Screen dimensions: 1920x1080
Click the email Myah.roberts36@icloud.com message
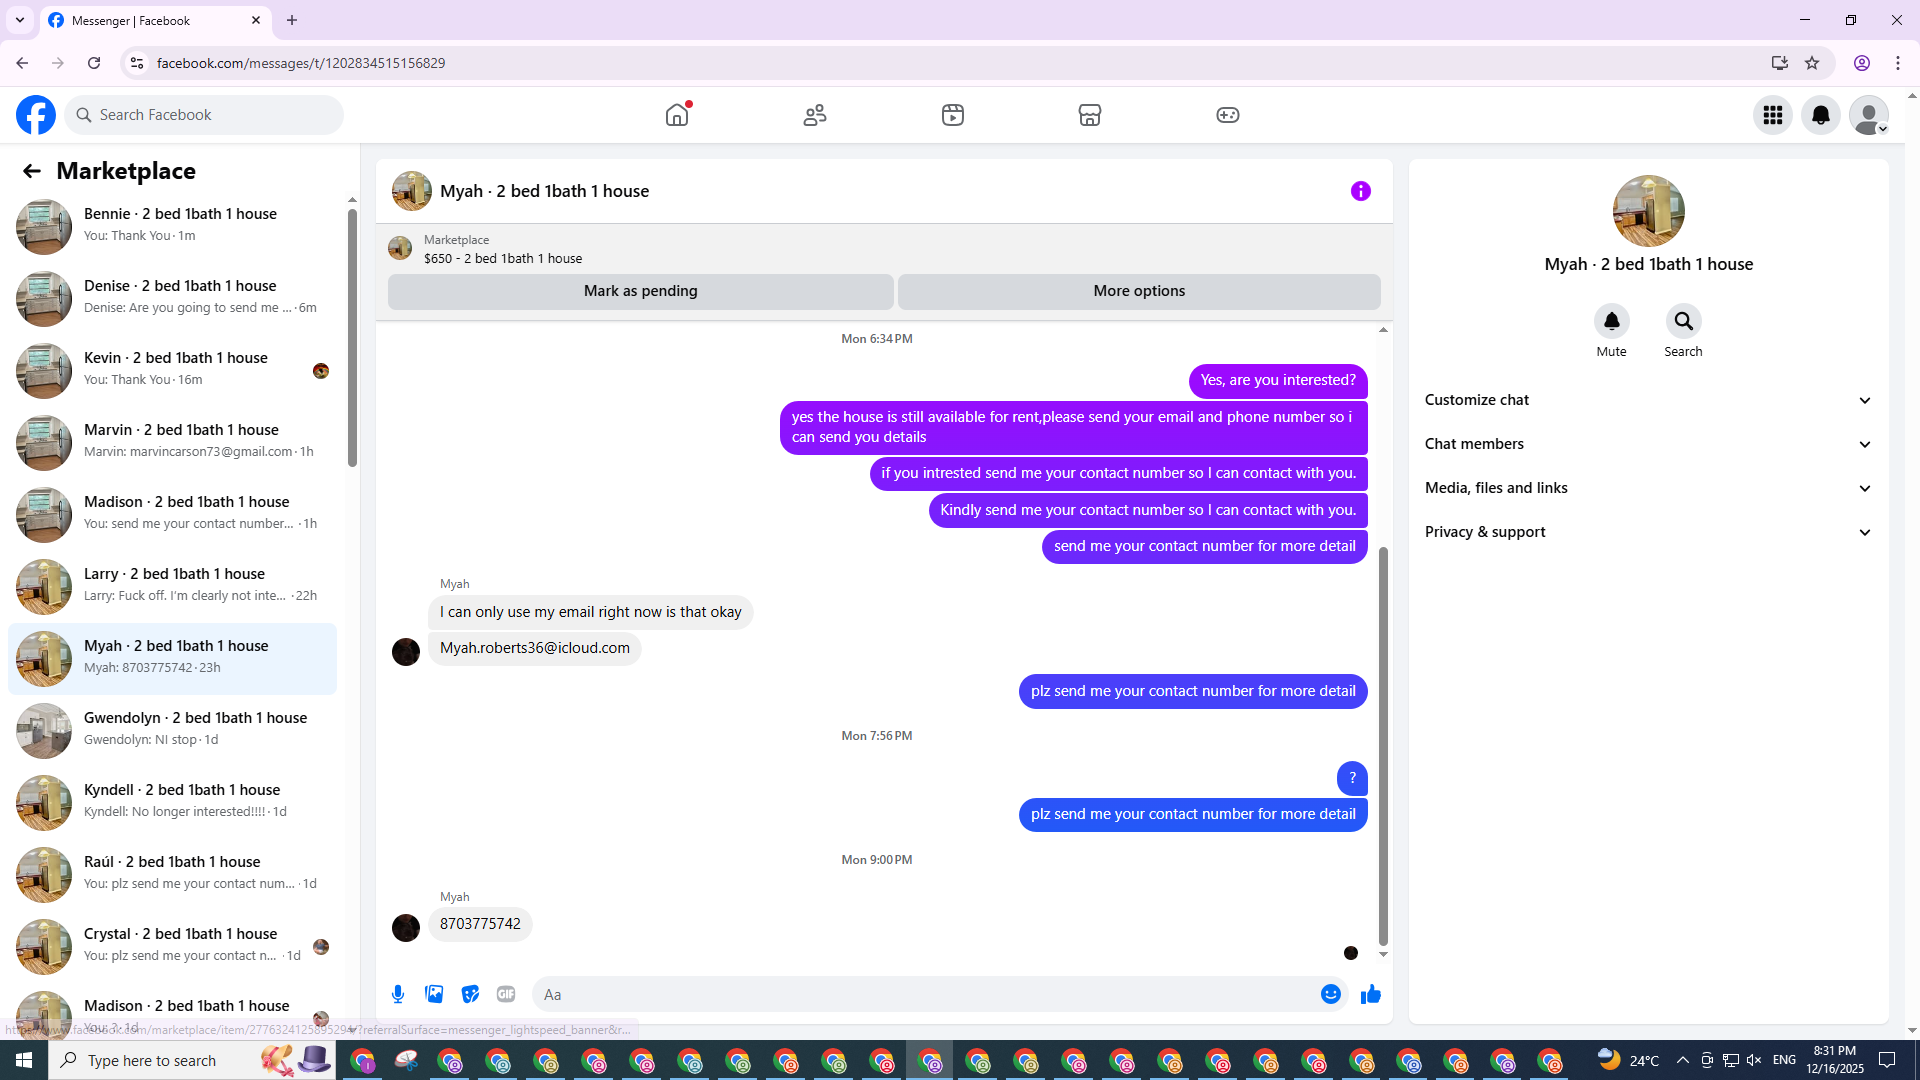click(535, 648)
